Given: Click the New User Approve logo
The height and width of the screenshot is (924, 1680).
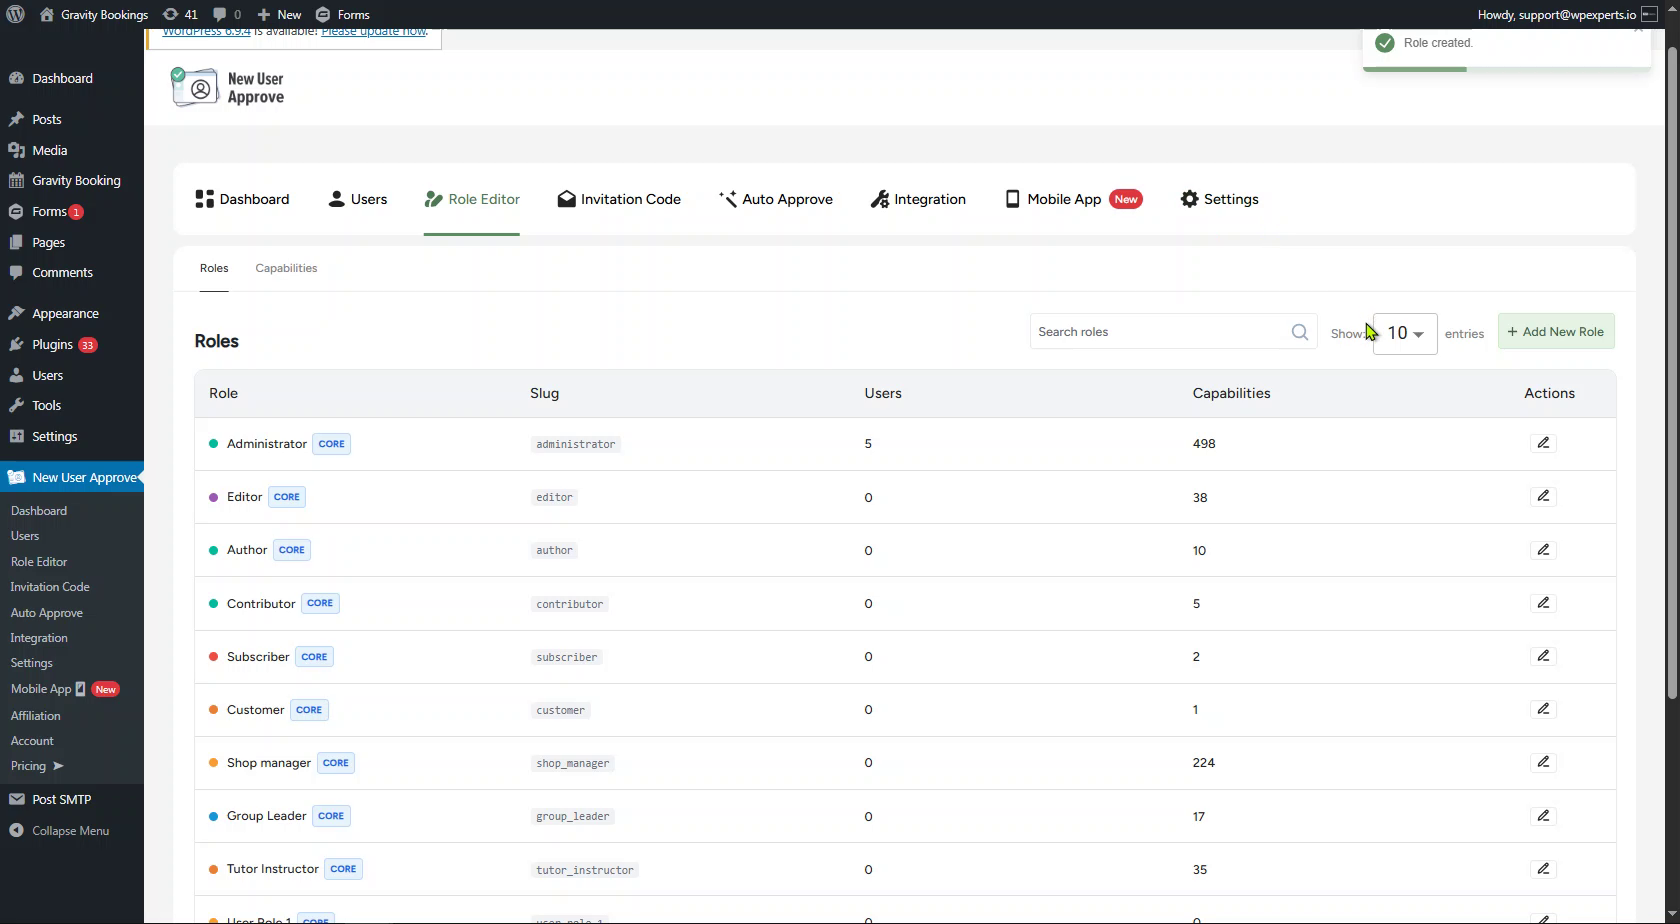Looking at the screenshot, I should [228, 88].
